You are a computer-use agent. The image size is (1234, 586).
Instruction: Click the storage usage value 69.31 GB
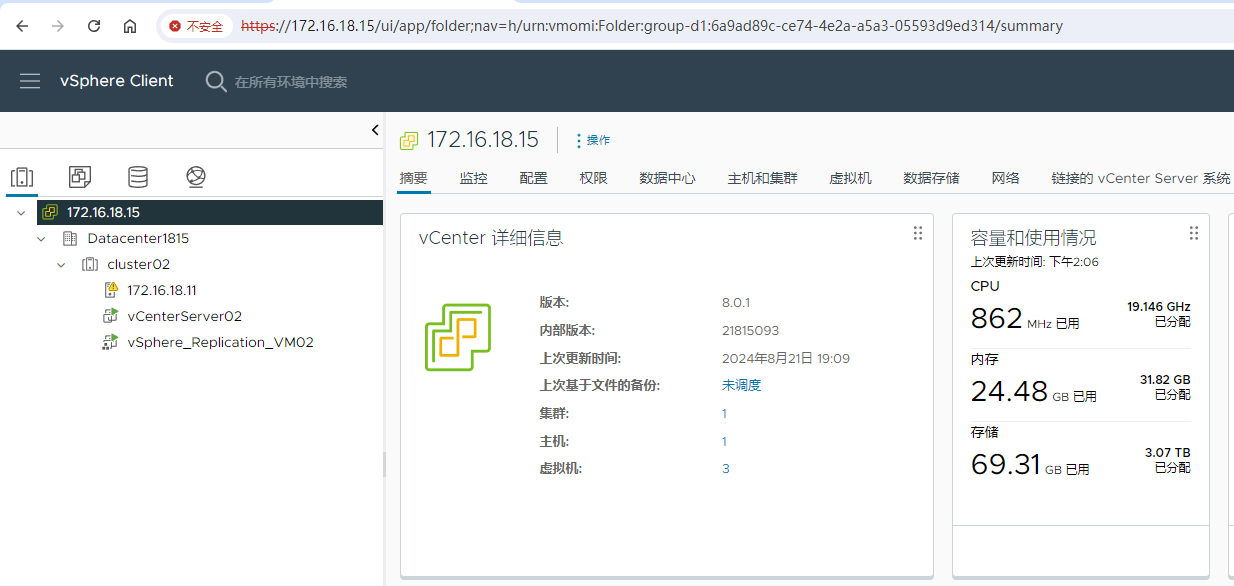[1030, 464]
